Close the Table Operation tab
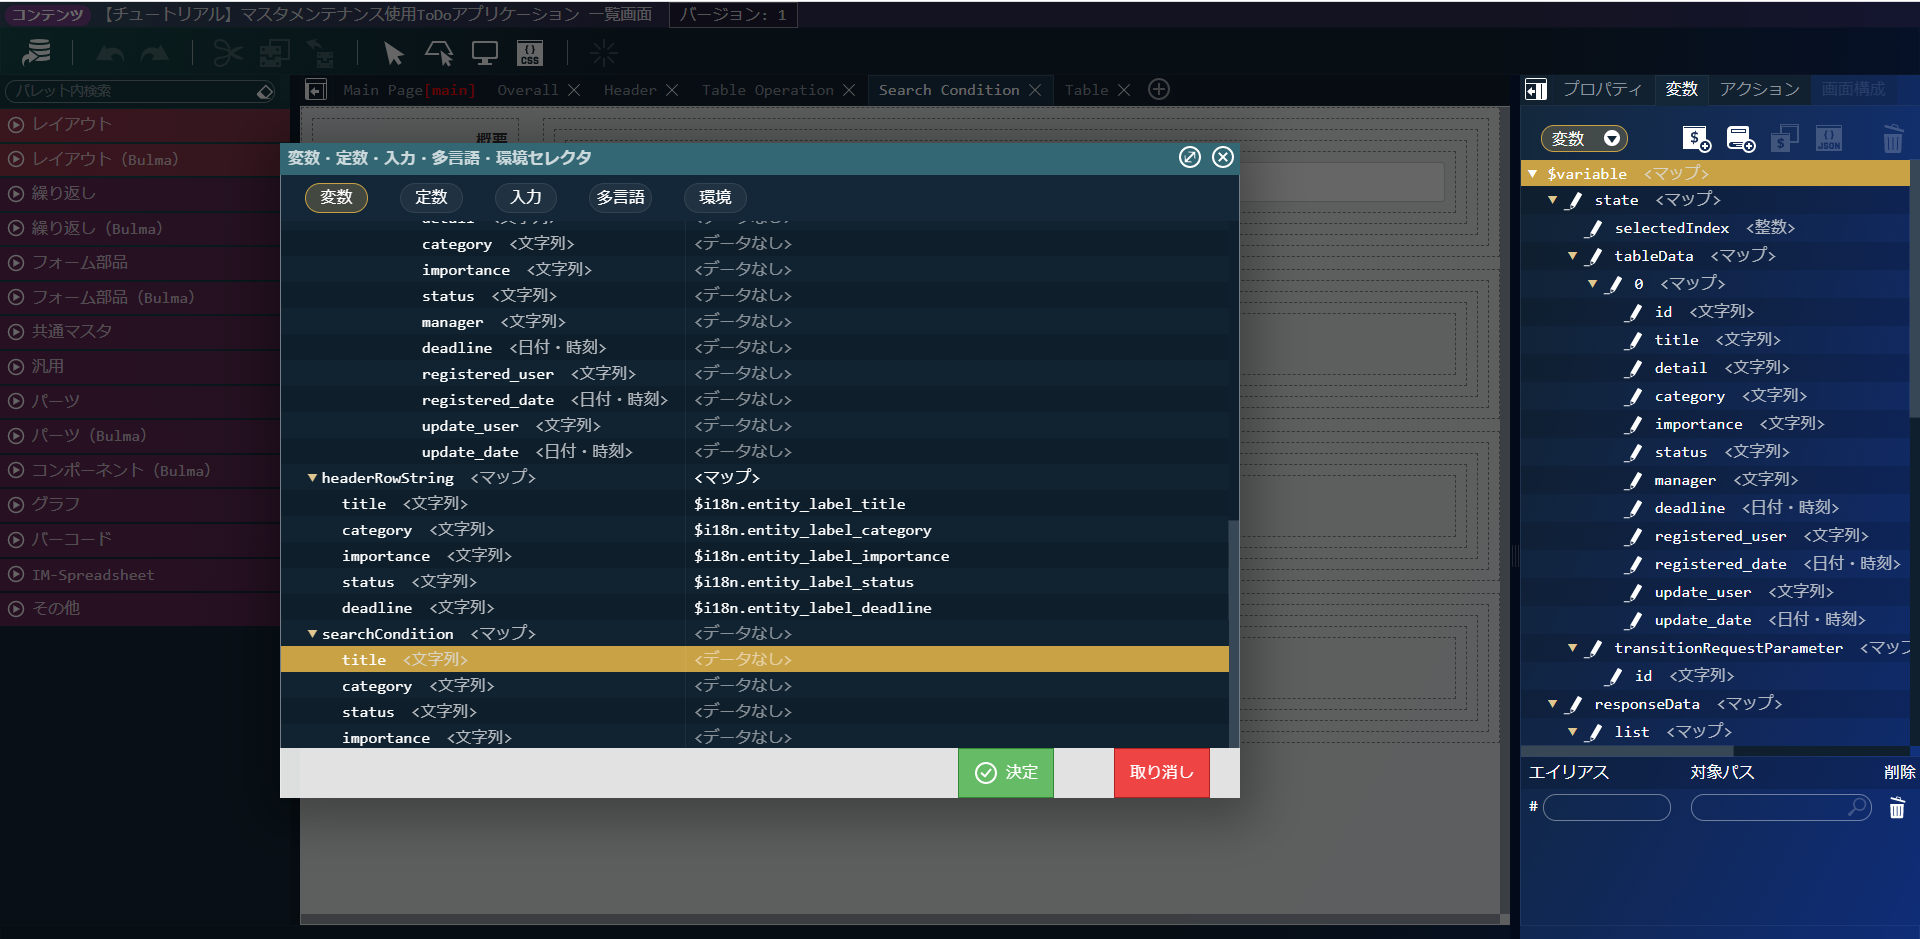This screenshot has width=1920, height=939. pyautogui.click(x=849, y=90)
